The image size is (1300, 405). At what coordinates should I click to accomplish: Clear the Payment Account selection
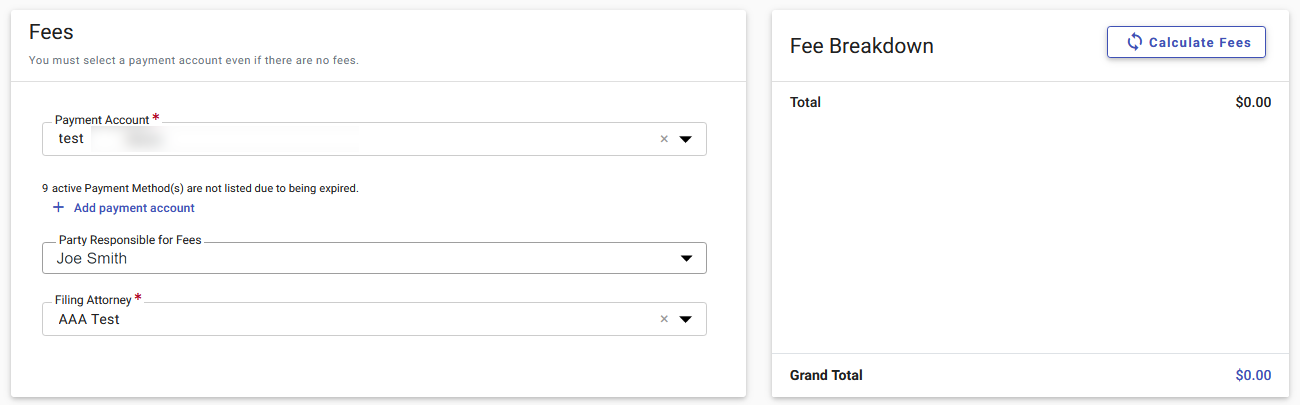664,139
